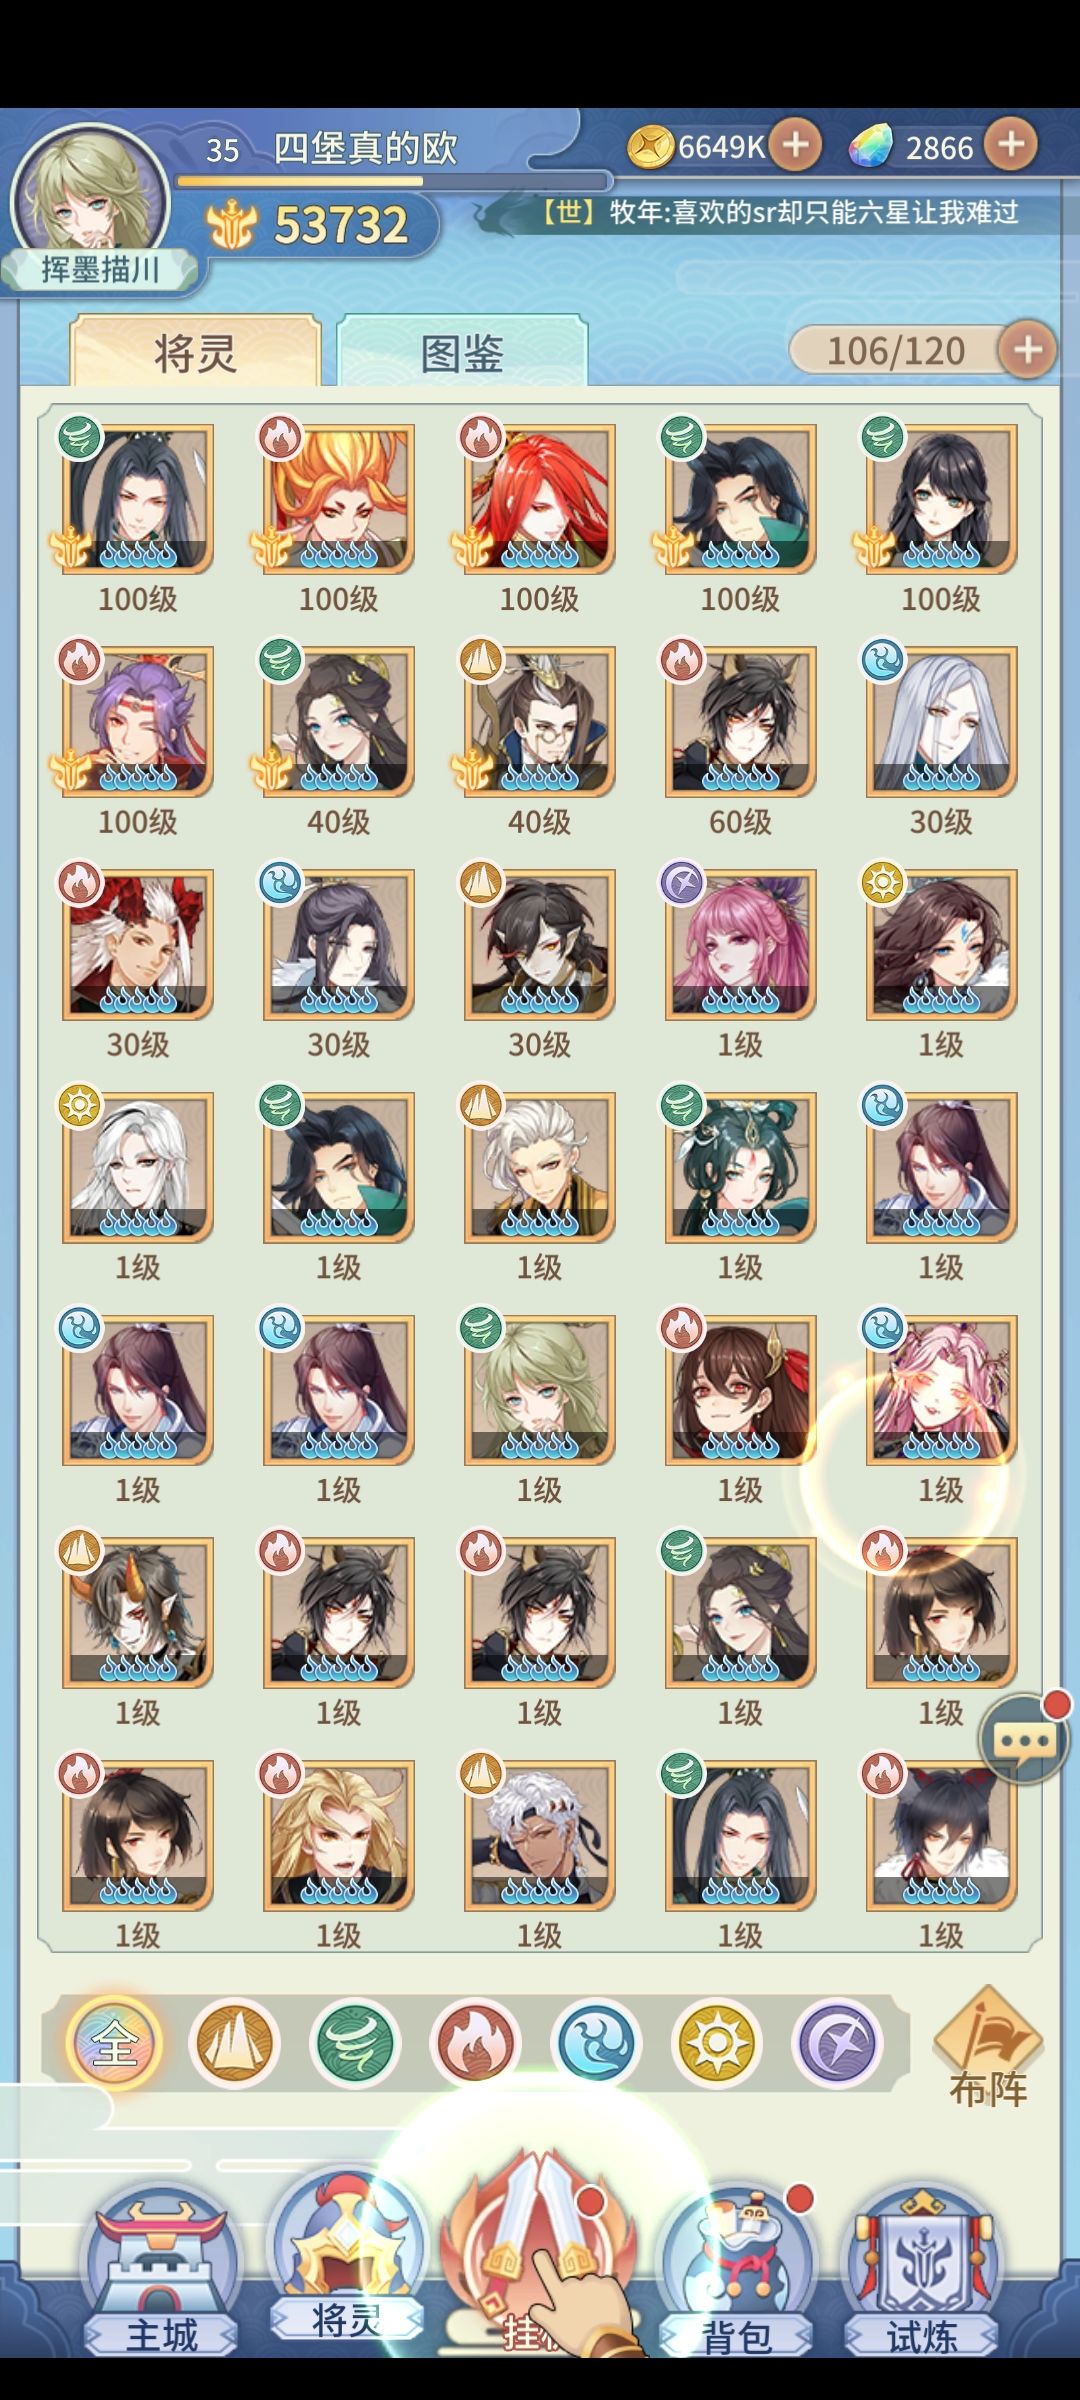Select the mountain element filter icon
The width and height of the screenshot is (1080, 2400).
coord(234,2045)
